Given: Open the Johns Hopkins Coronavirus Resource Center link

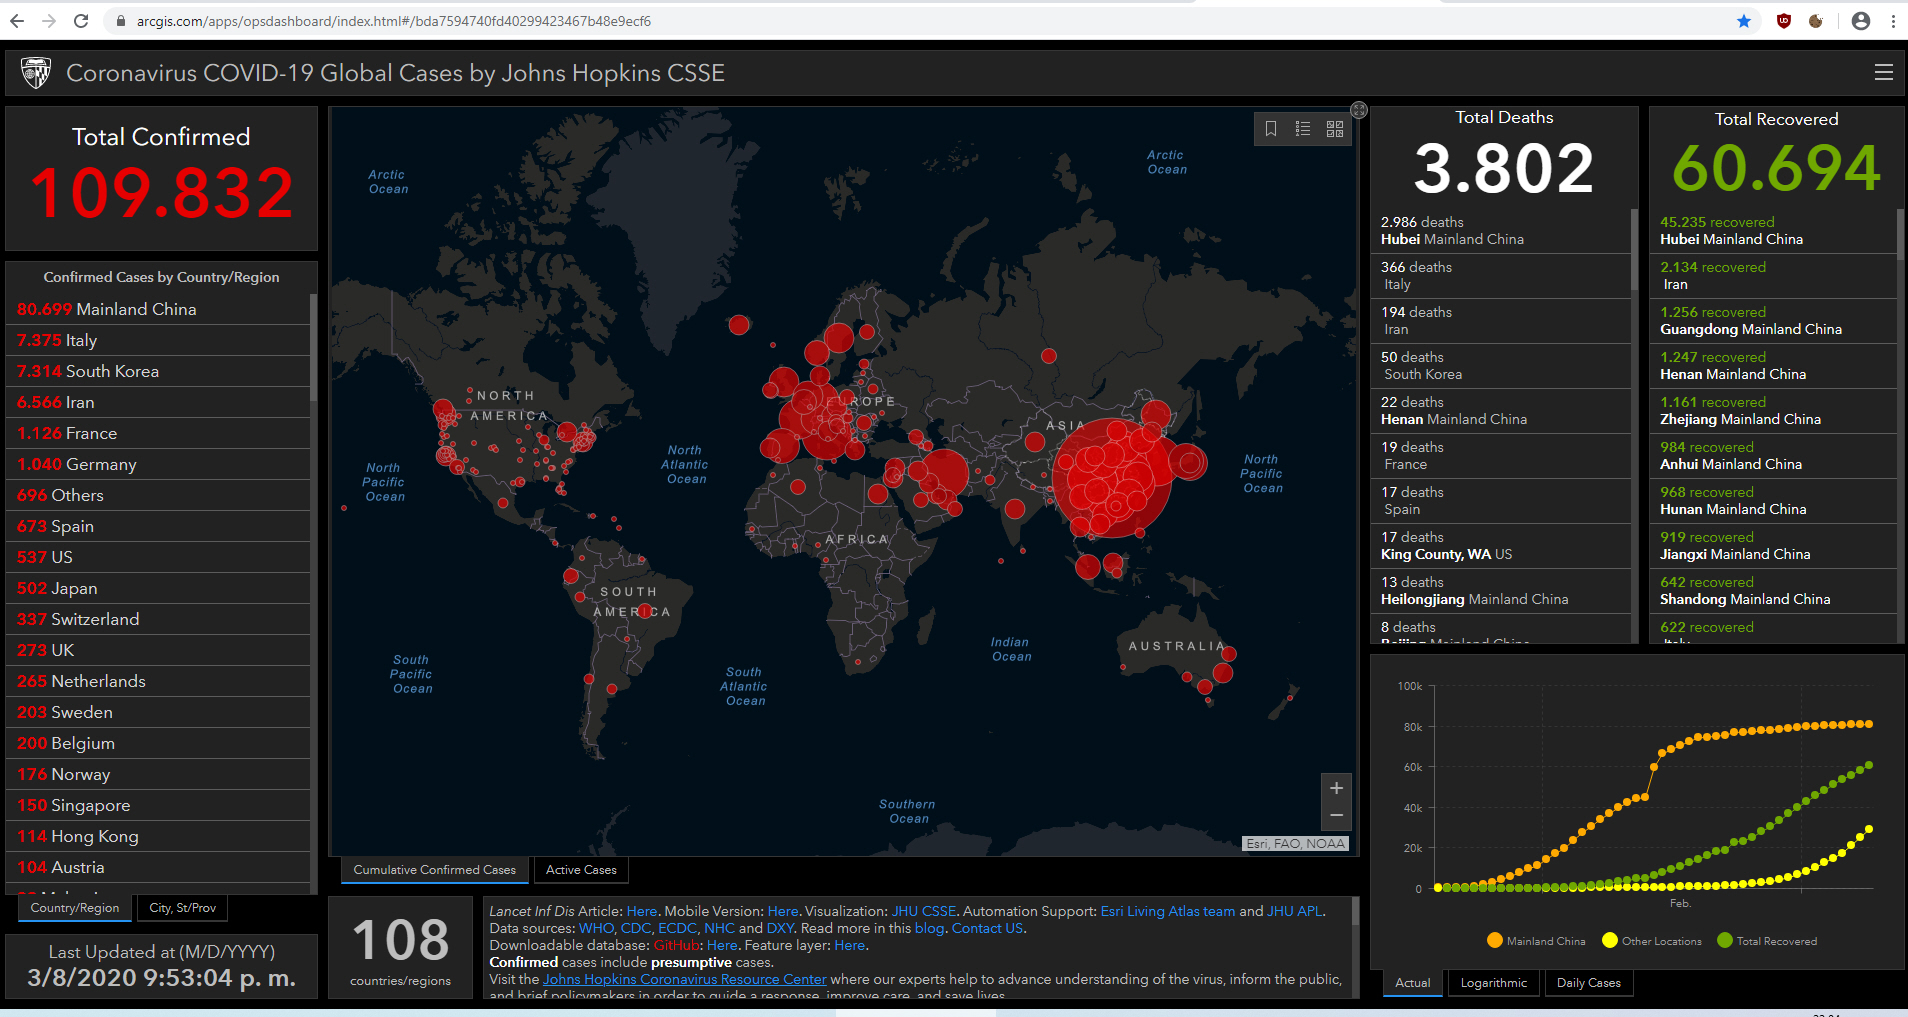Looking at the screenshot, I should (x=685, y=980).
